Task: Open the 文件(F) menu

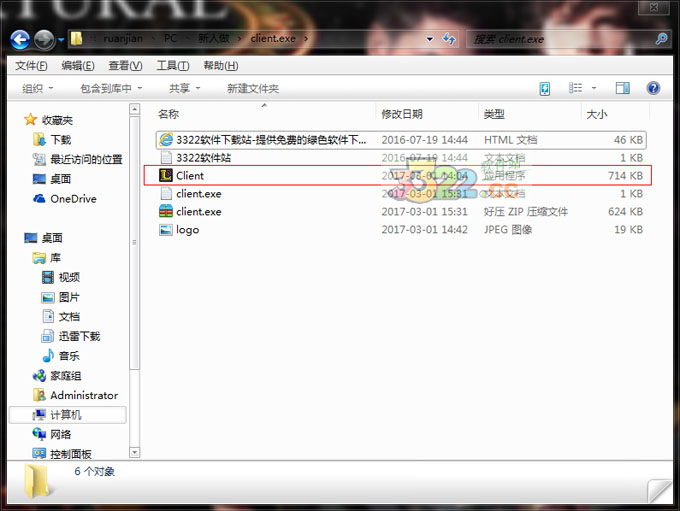Action: click(x=31, y=66)
